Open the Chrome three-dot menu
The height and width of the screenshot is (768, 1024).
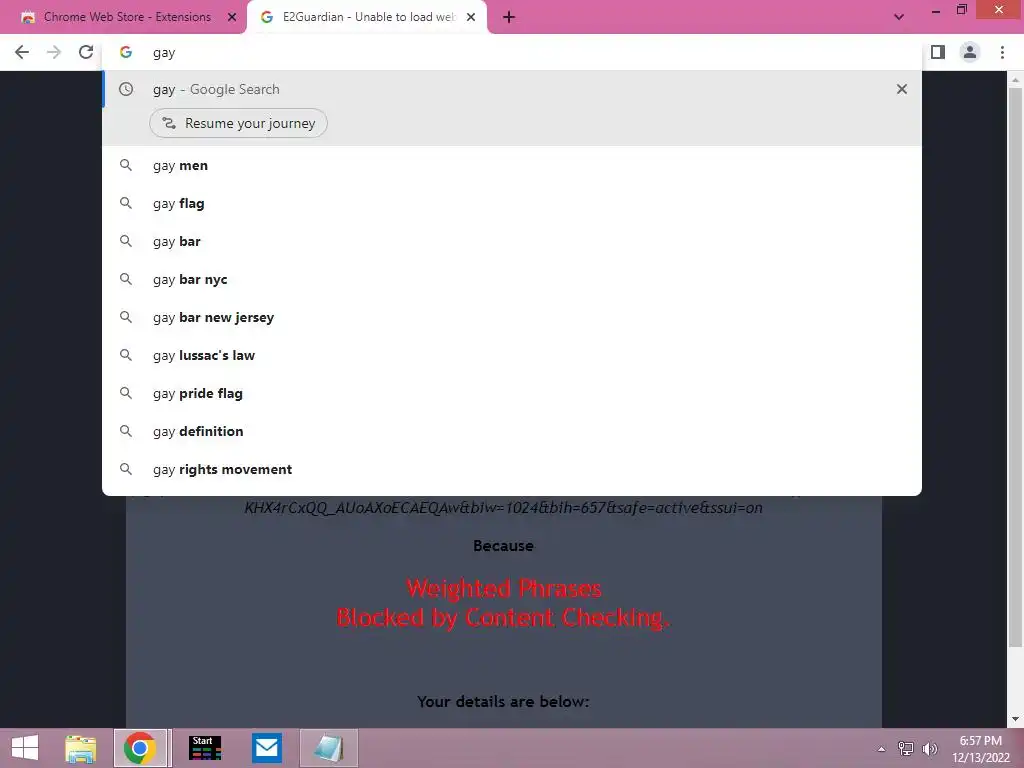(1002, 52)
